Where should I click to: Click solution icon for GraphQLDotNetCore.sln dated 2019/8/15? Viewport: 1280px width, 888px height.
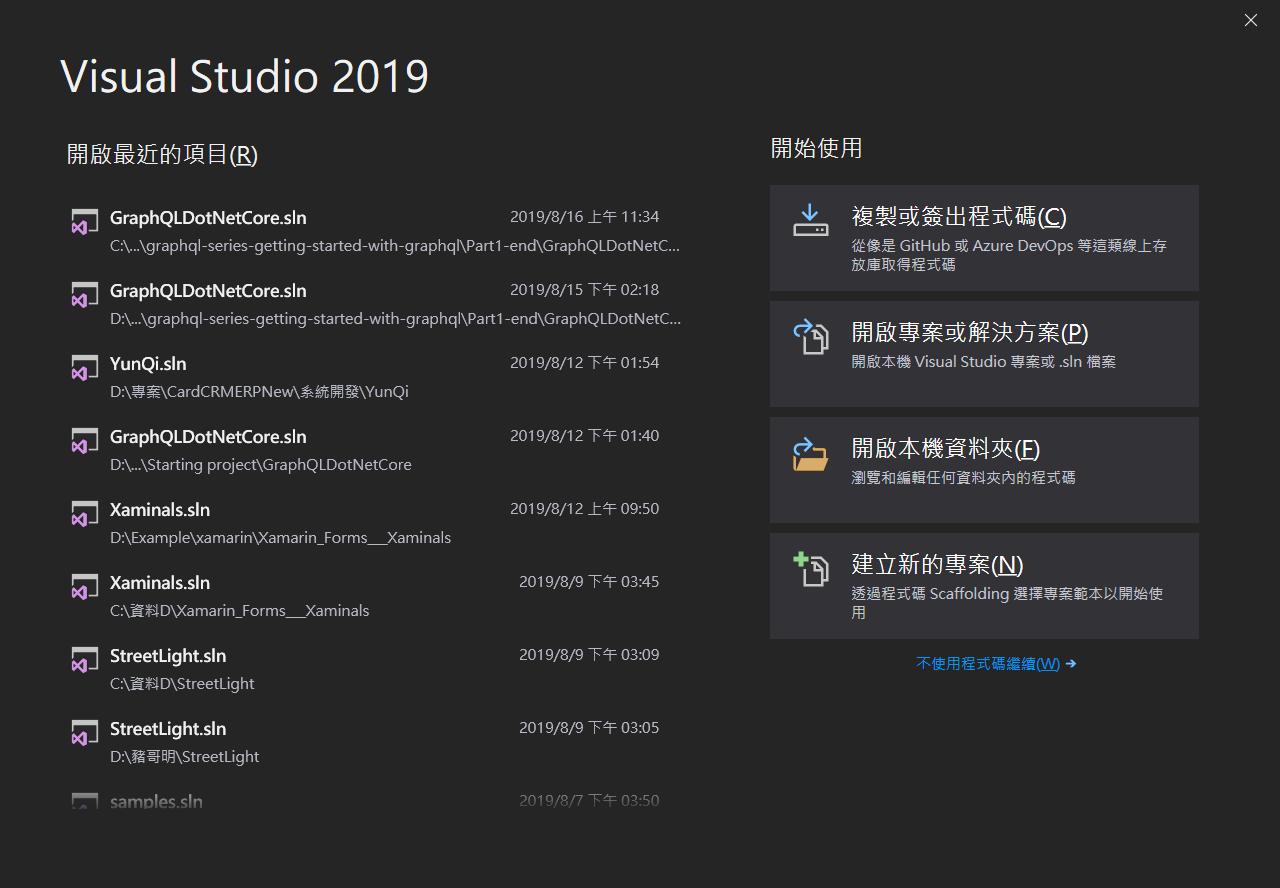[x=84, y=294]
